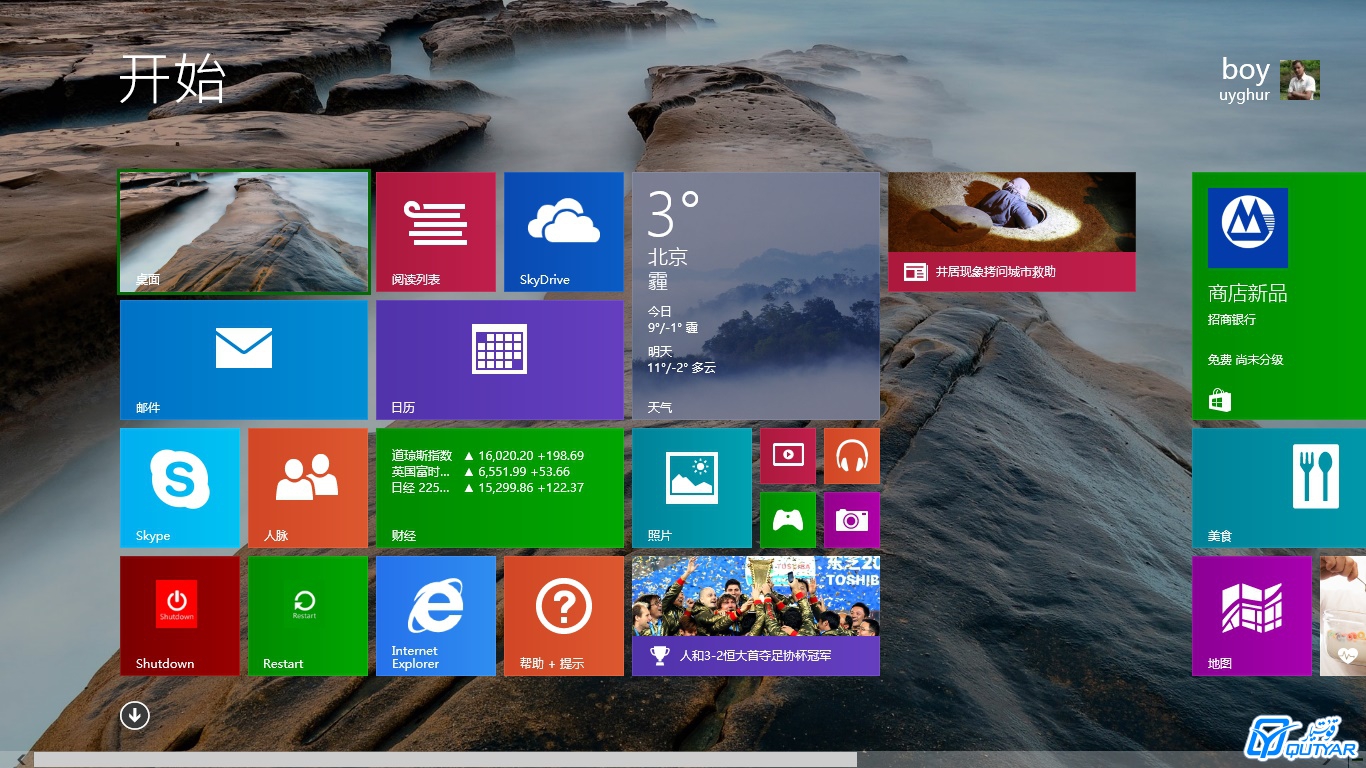Click 招商银行 app name in store tile
Viewport: 1366px width, 768px height.
tap(1232, 320)
